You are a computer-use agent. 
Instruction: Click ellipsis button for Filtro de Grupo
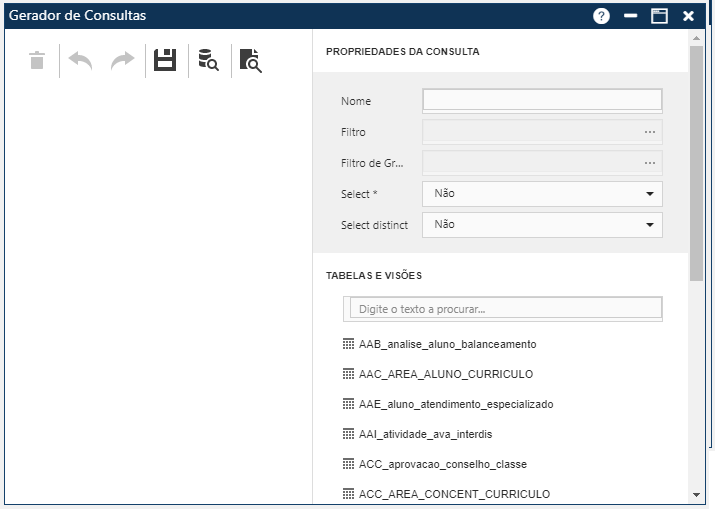tap(650, 163)
